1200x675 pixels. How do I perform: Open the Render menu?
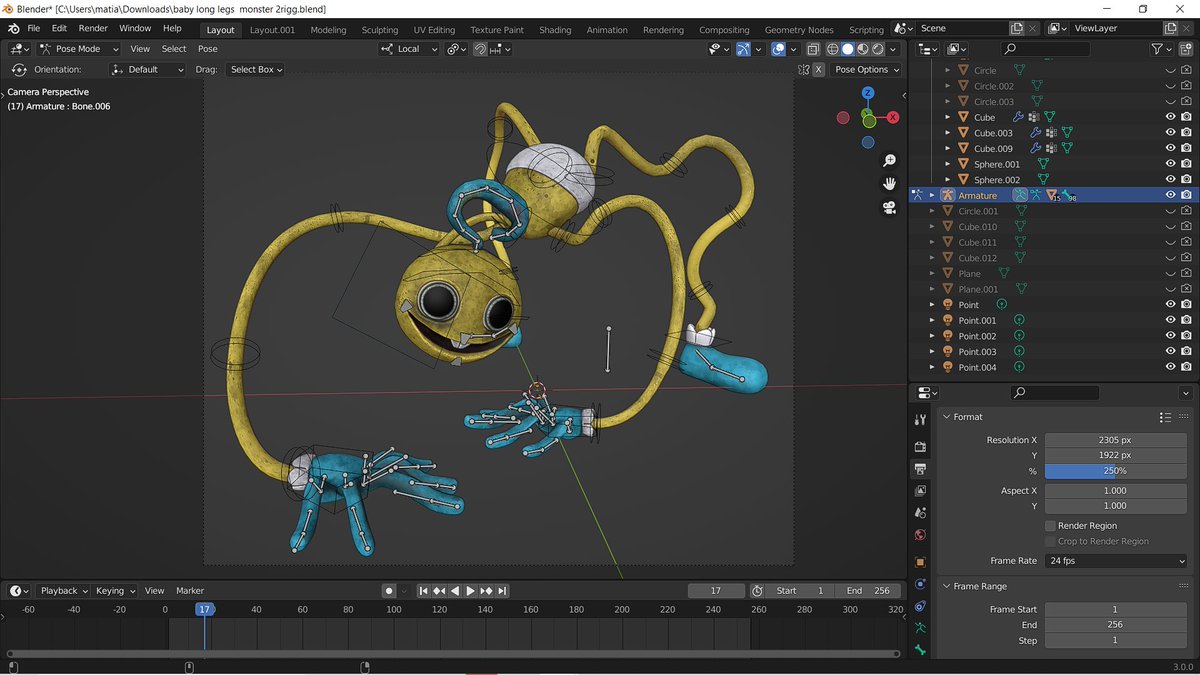tap(93, 28)
